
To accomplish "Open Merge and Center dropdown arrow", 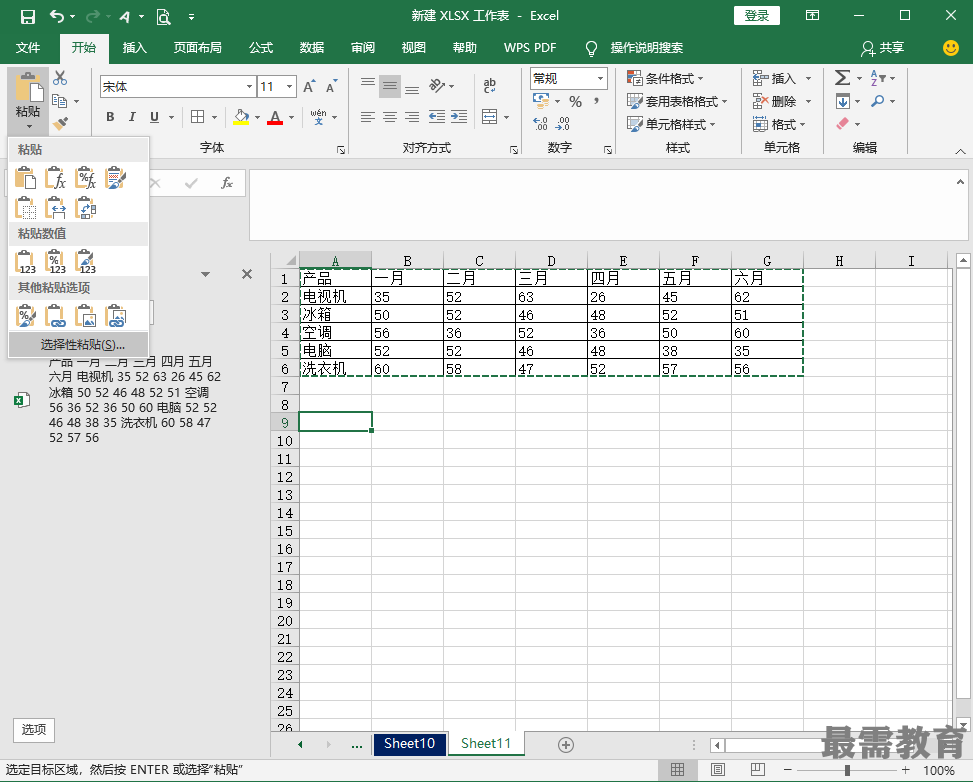I will pyautogui.click(x=507, y=117).
